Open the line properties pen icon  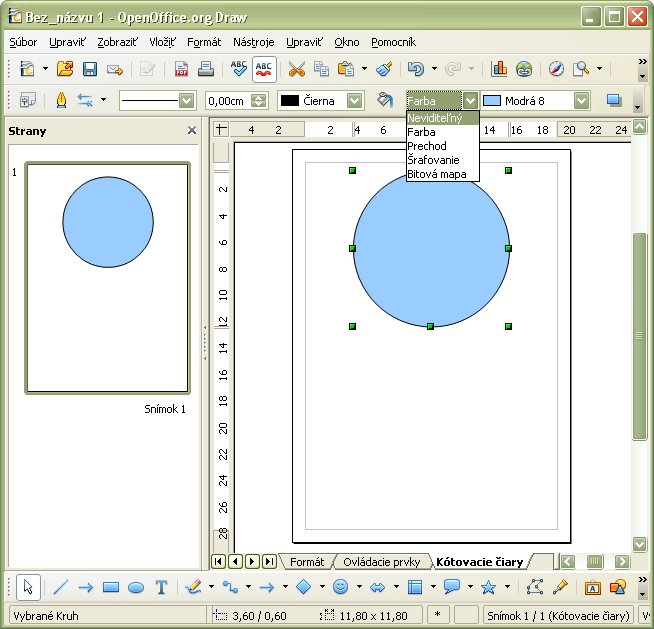tap(61, 101)
